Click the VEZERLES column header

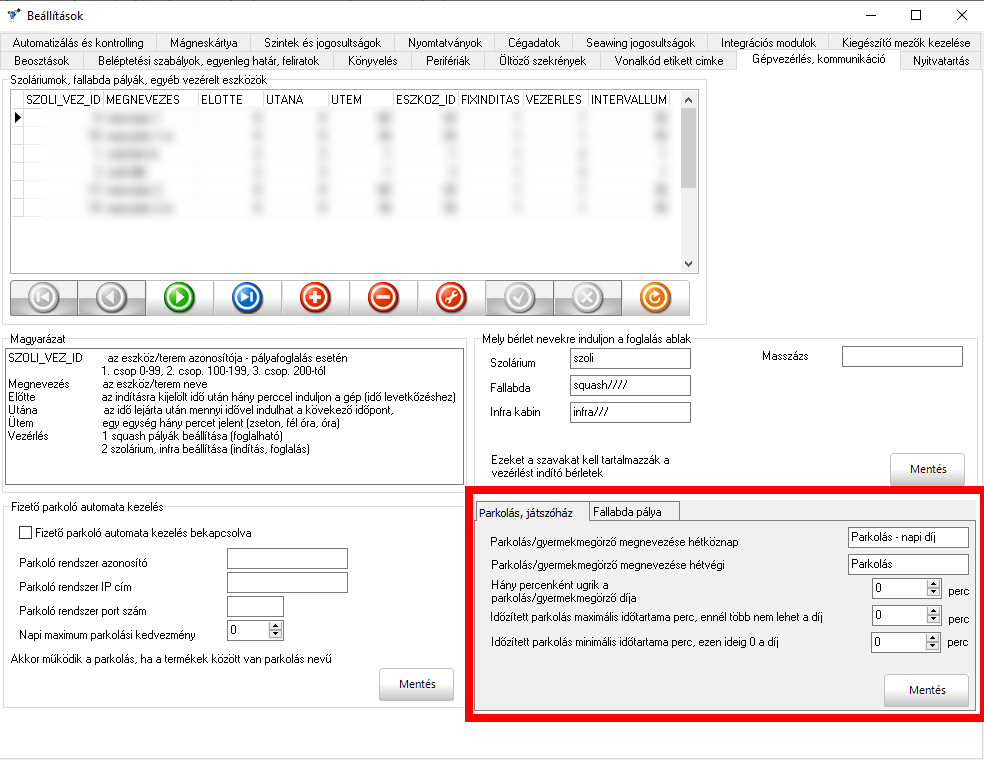pos(554,100)
